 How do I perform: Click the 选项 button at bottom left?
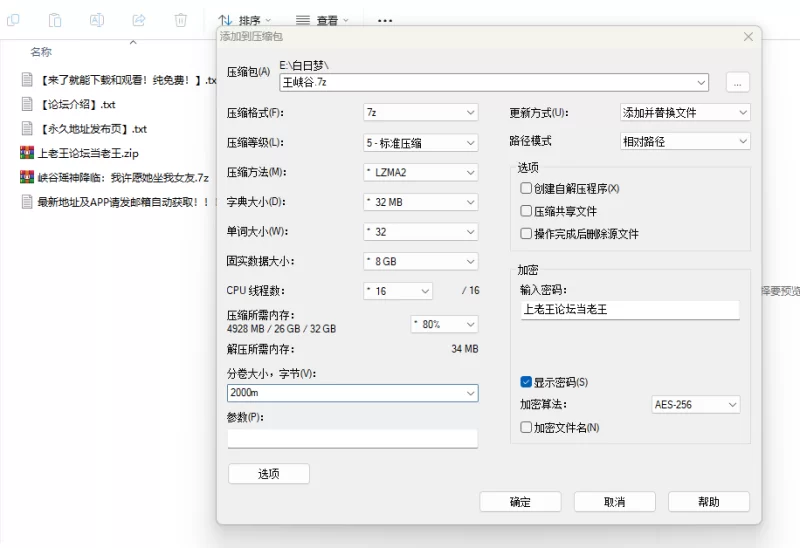point(269,474)
